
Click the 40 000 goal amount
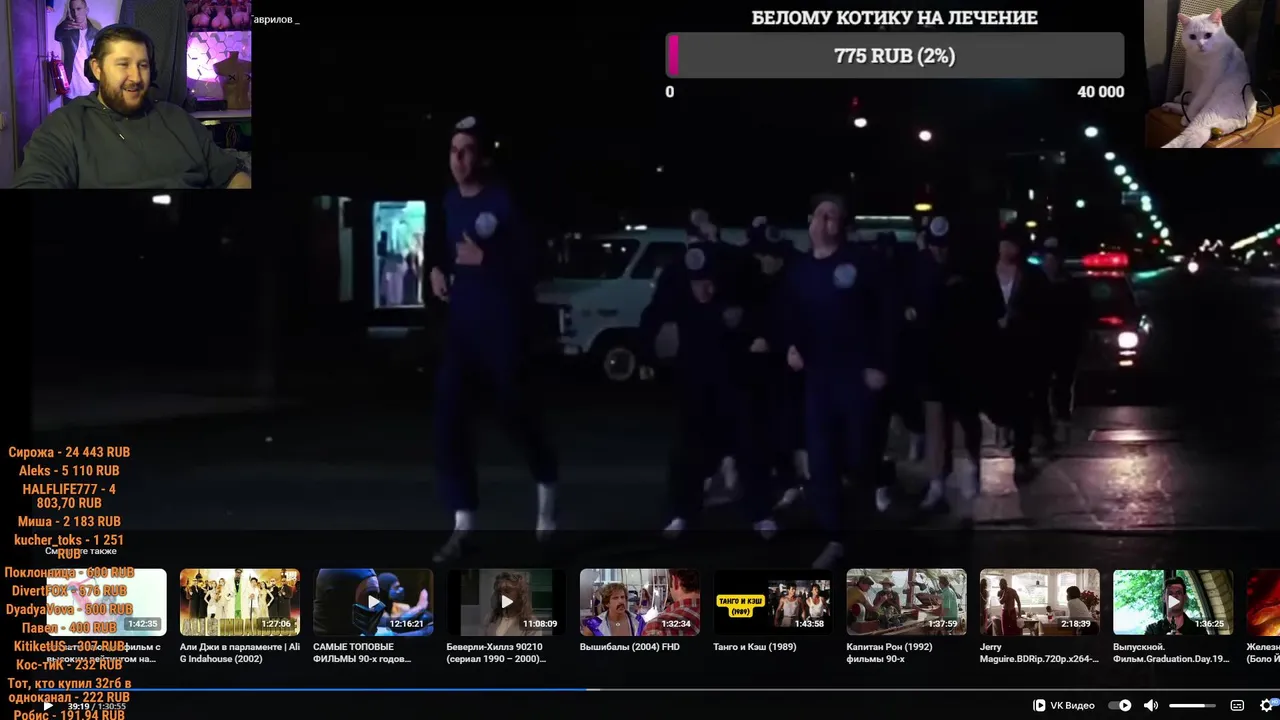point(1100,92)
